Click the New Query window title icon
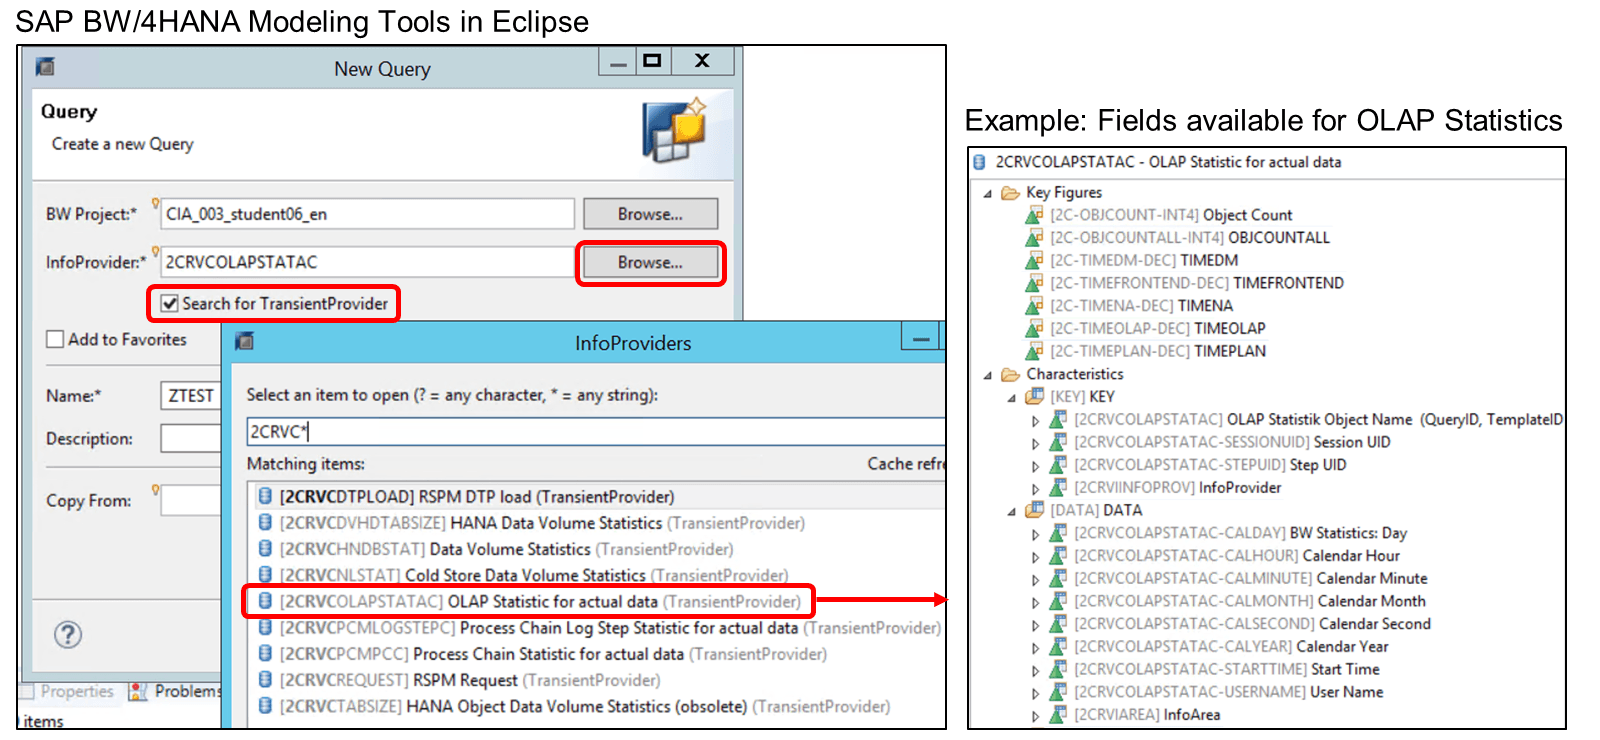The width and height of the screenshot is (1600, 740). coord(45,67)
